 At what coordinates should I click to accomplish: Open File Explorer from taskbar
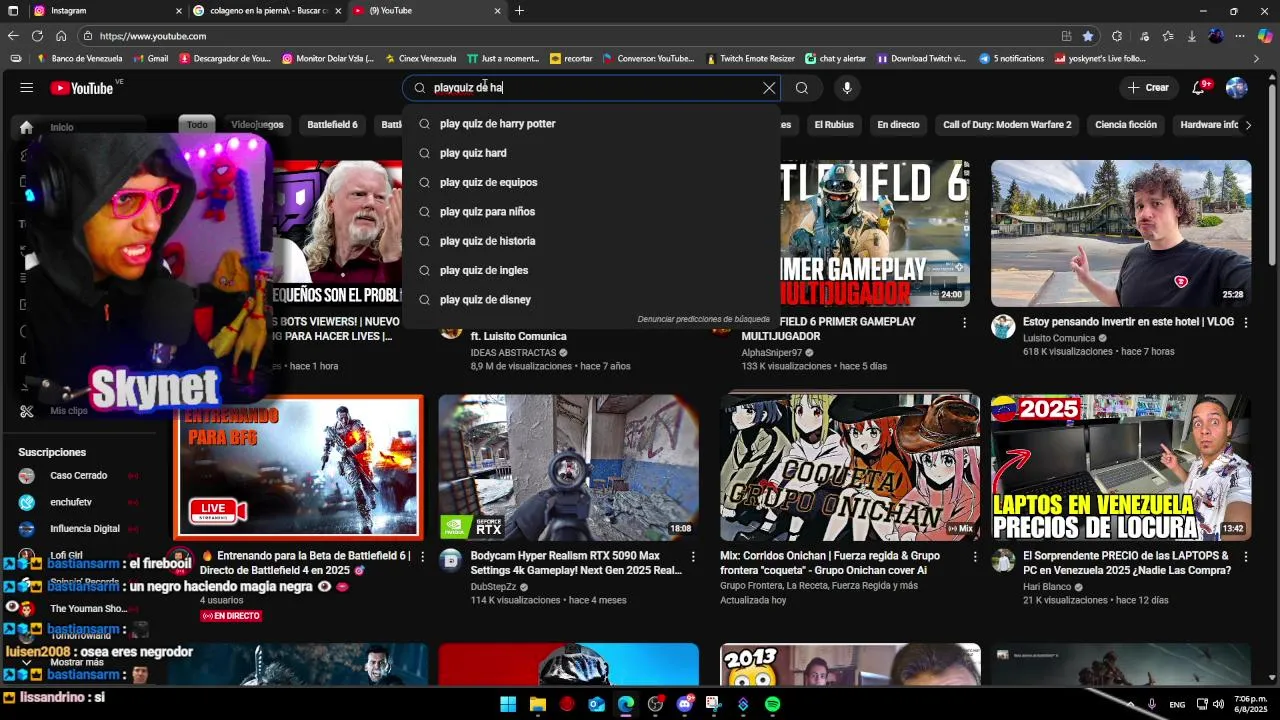[537, 704]
